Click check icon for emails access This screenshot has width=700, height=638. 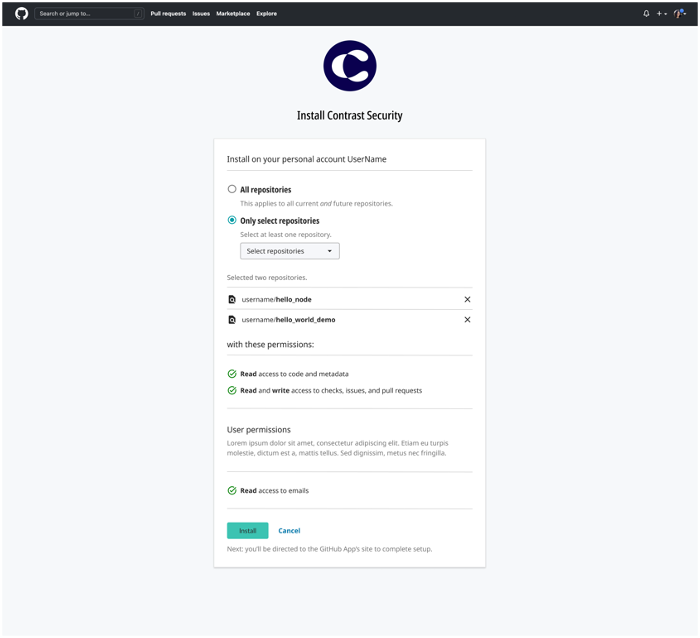(x=232, y=490)
